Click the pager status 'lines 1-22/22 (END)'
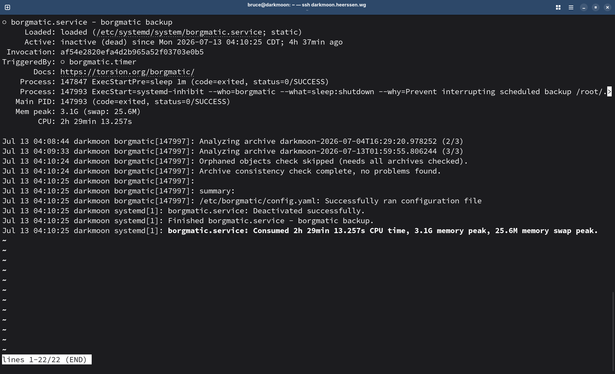 [47, 359]
